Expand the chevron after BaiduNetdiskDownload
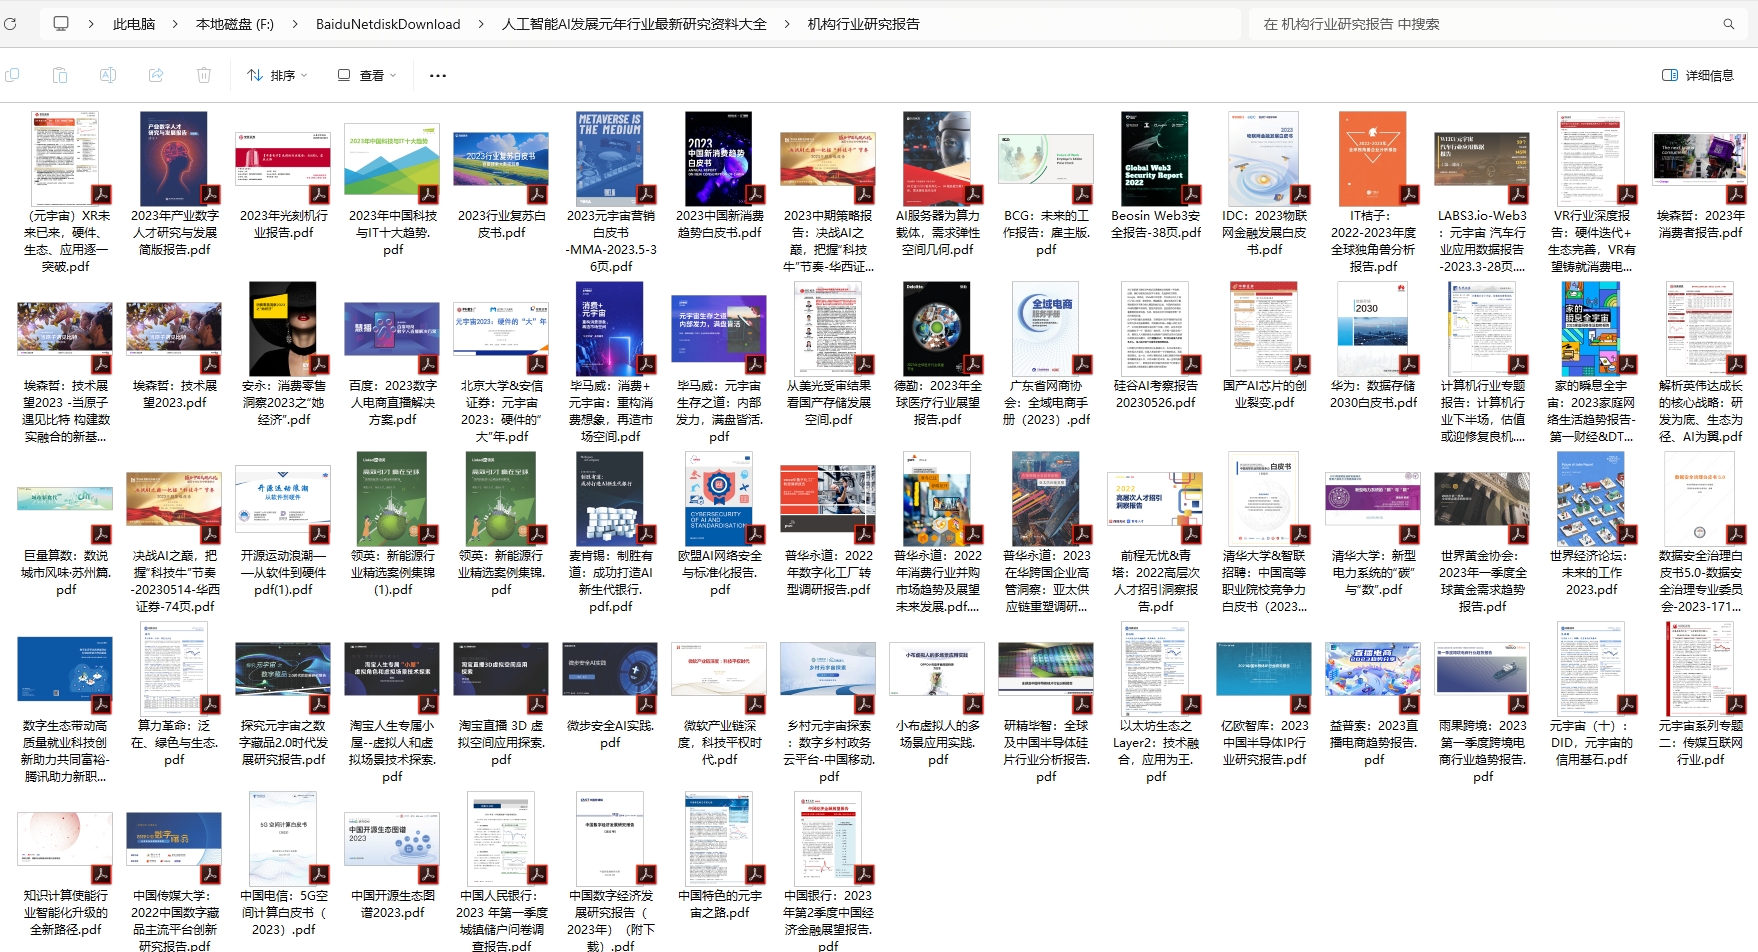 click(x=481, y=24)
